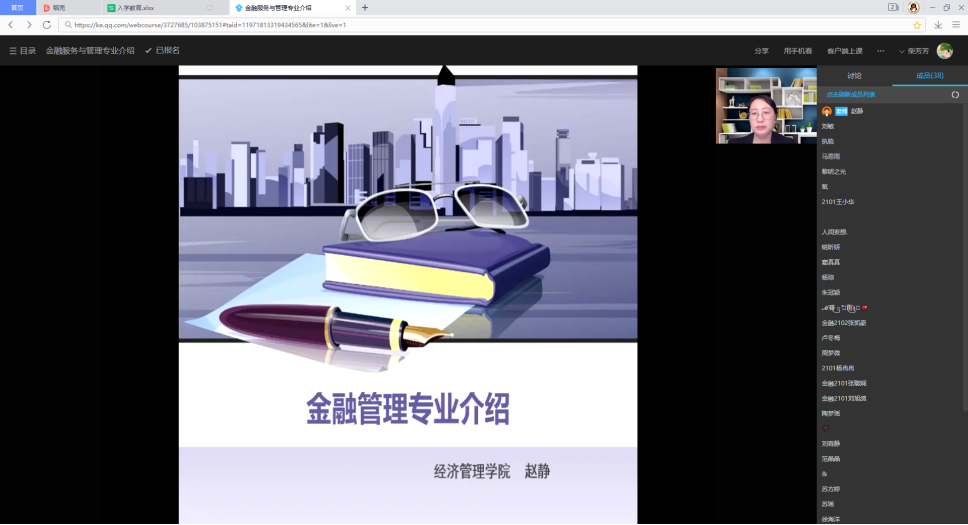
Task: Open a new browser tab with plus
Action: point(365,7)
